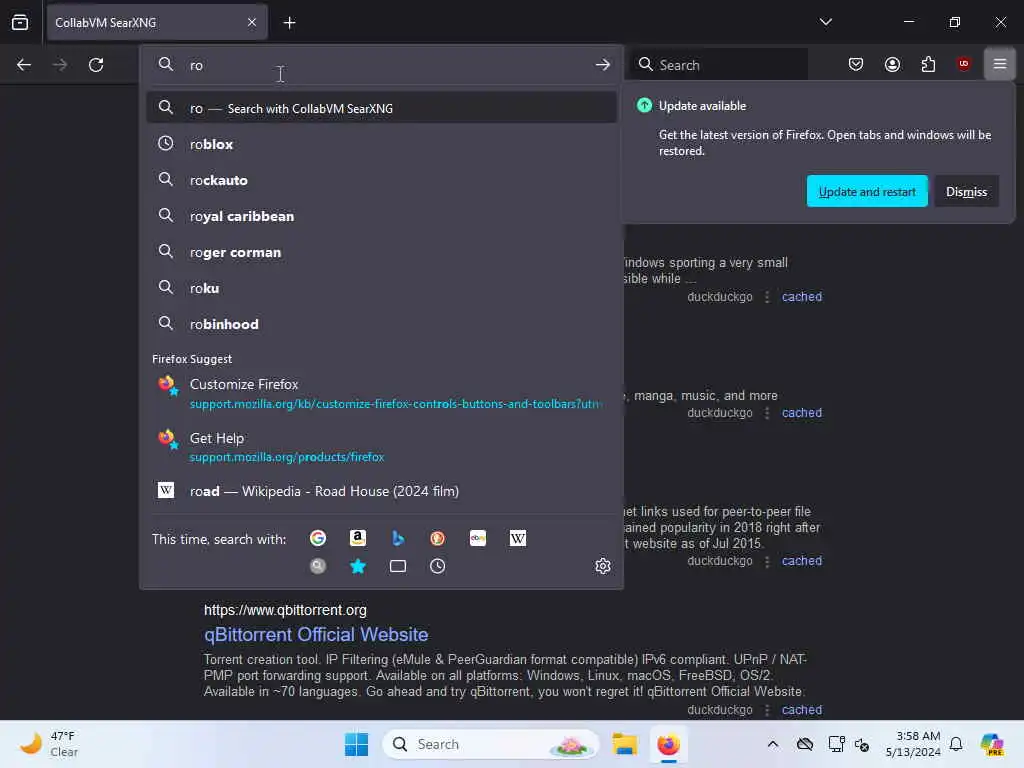The image size is (1024, 768).
Task: Open the Extensions panel
Action: click(x=928, y=65)
